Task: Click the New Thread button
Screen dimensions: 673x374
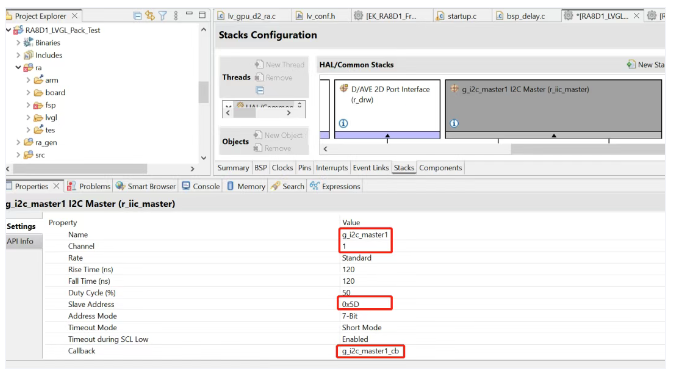Action: (x=279, y=64)
